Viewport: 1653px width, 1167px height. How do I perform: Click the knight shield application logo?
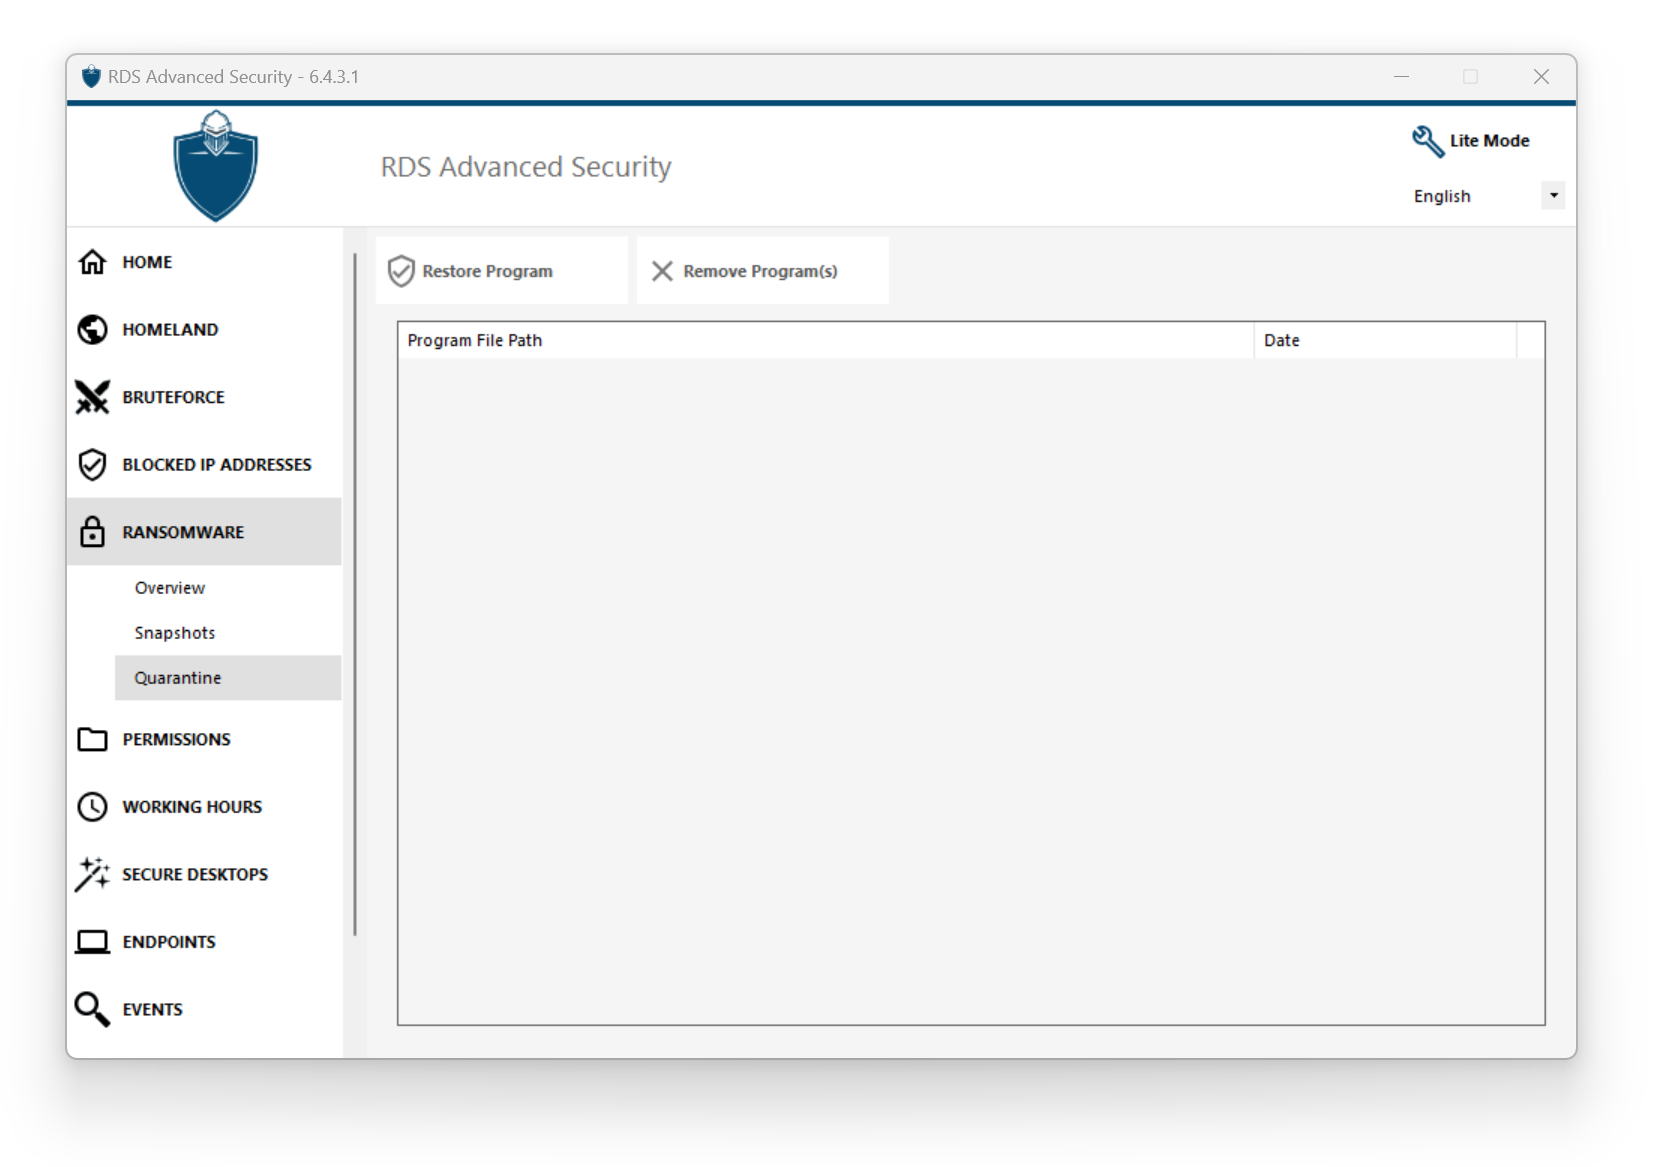[x=215, y=166]
